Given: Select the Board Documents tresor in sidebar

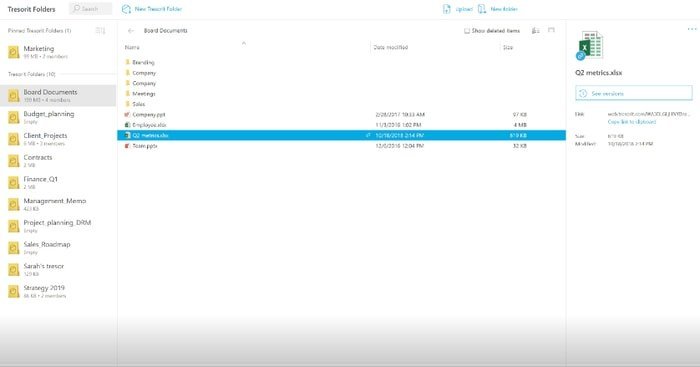Looking at the screenshot, I should (58, 96).
